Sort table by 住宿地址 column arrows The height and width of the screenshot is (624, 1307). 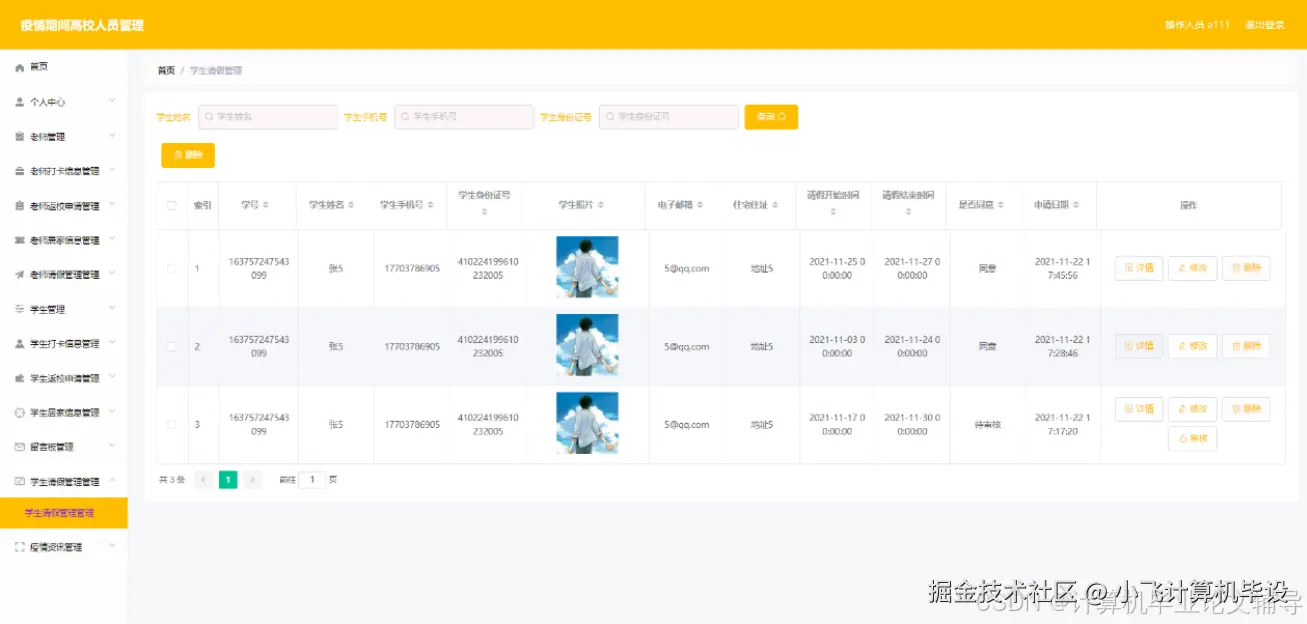[776, 205]
